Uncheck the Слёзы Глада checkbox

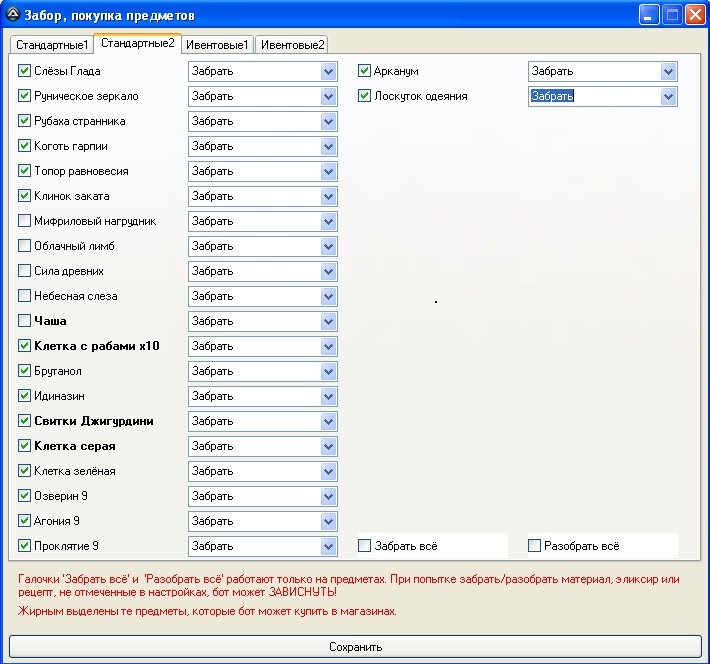click(x=25, y=71)
